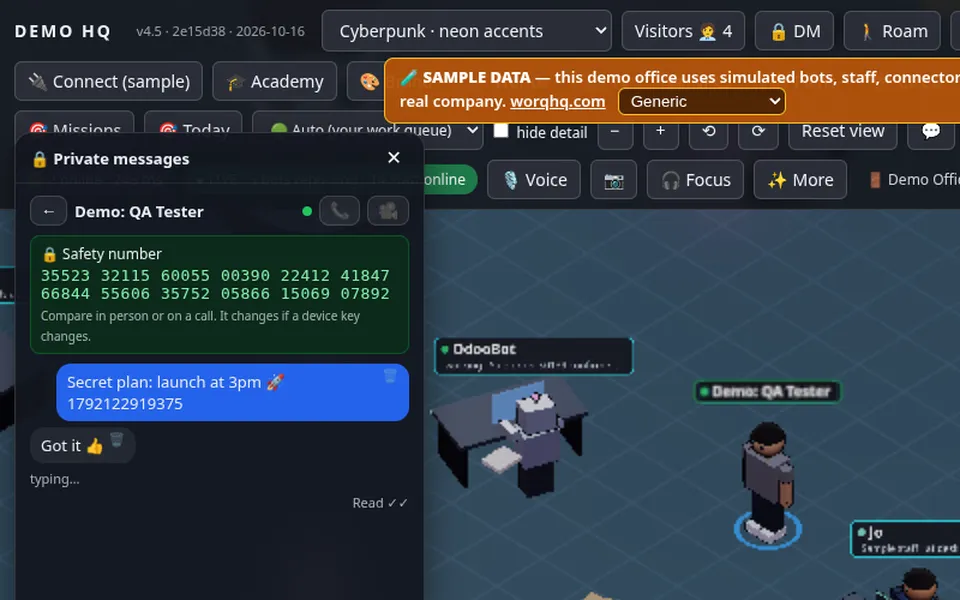Enable Roam mode
Viewport: 960px width, 600px height.
(892, 31)
